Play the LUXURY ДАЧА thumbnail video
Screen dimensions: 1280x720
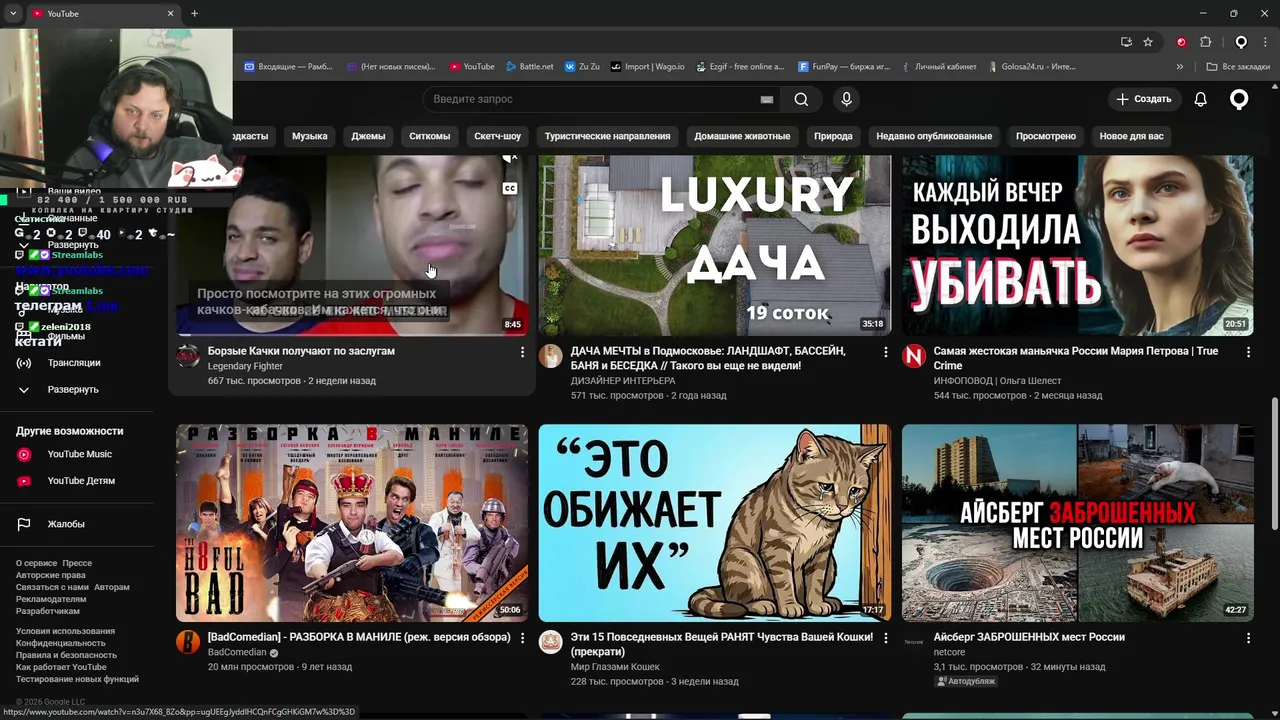[714, 245]
